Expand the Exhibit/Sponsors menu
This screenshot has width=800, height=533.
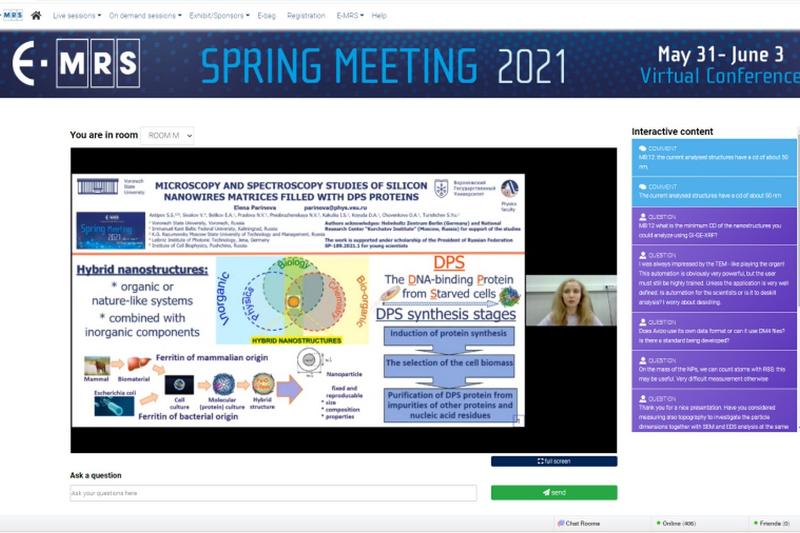219,16
